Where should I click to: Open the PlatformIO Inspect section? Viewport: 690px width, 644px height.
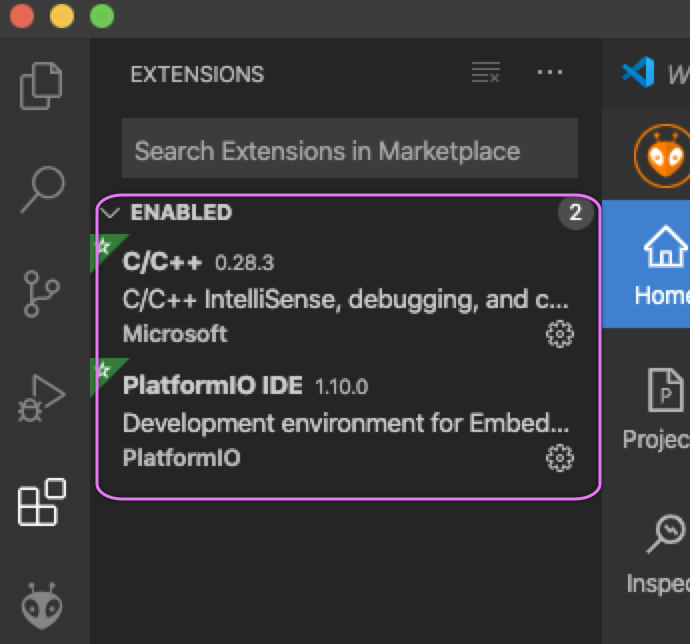pos(660,553)
